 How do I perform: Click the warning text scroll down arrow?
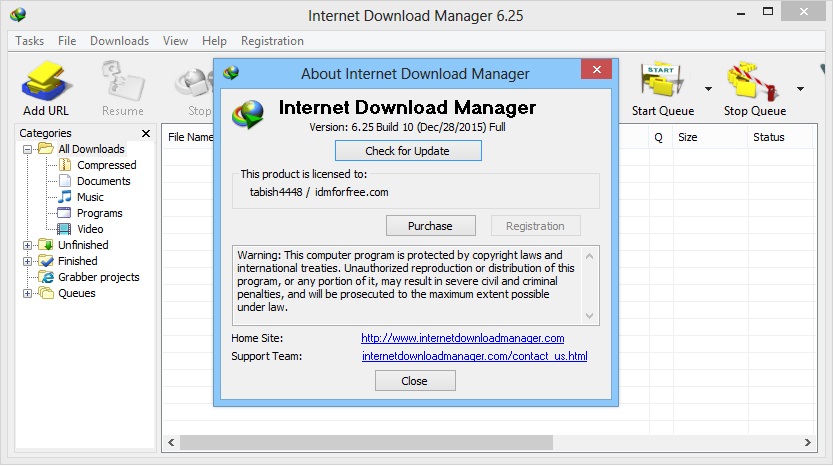[x=589, y=316]
